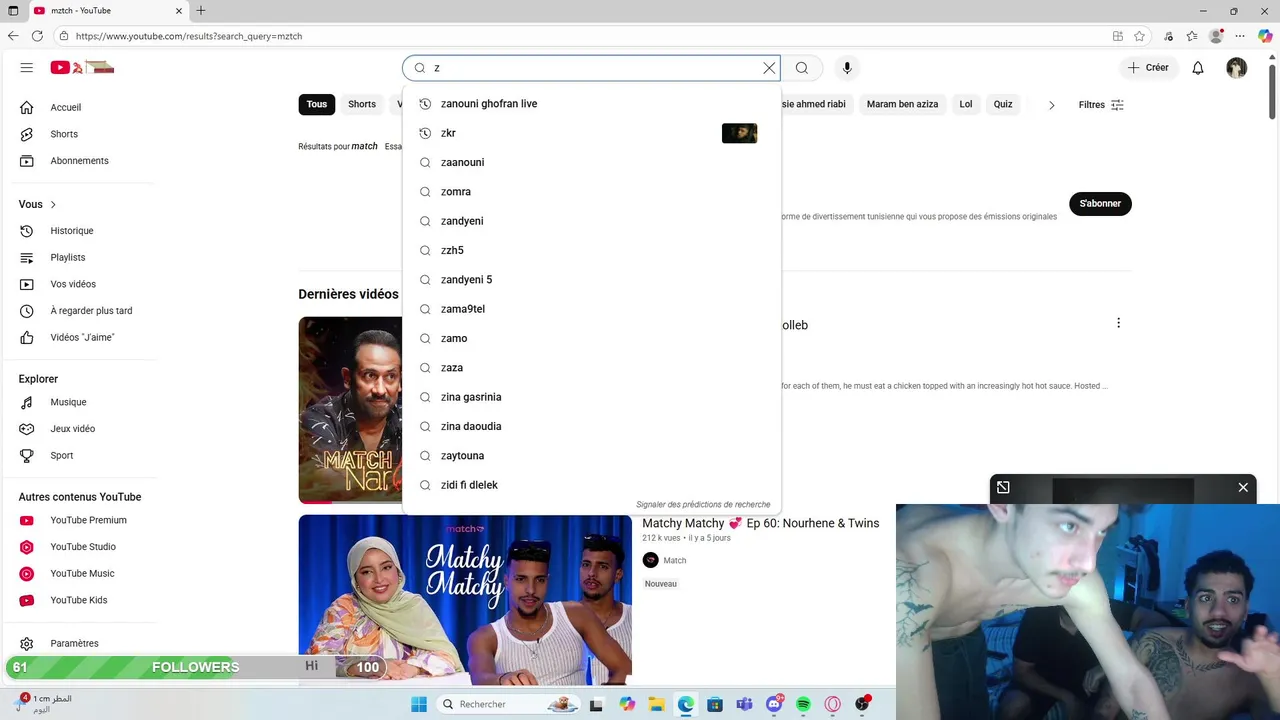Expand the Vous section chevron
Screen dimensions: 1280x720
[x=53, y=204]
